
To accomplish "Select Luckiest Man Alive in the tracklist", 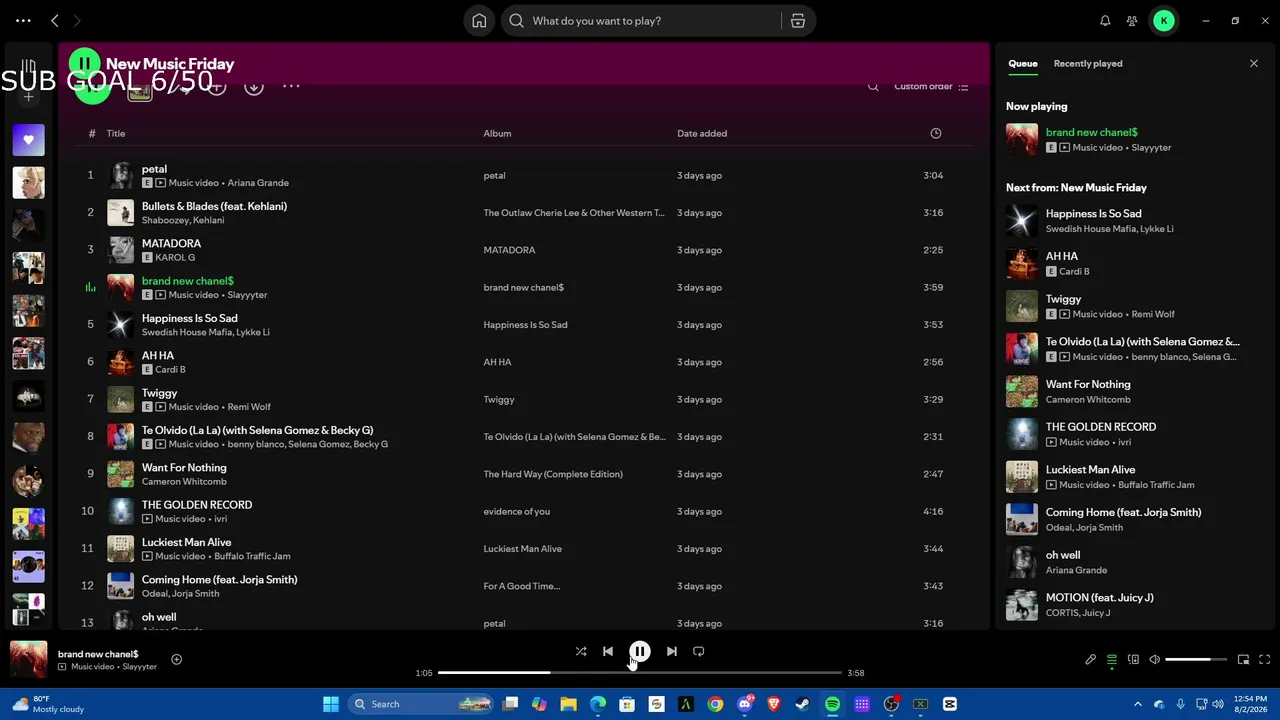I will click(186, 542).
